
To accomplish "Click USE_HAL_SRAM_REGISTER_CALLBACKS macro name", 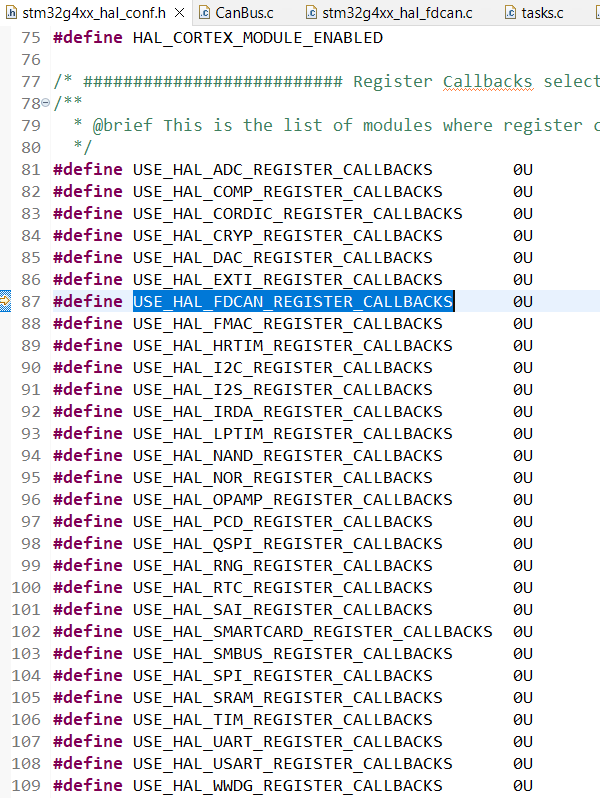I will (x=288, y=698).
